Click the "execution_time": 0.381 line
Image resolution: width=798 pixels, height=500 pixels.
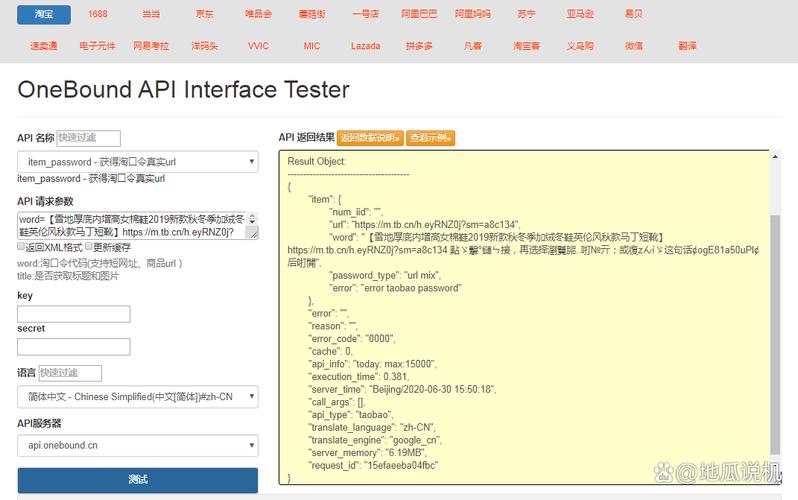coord(359,377)
